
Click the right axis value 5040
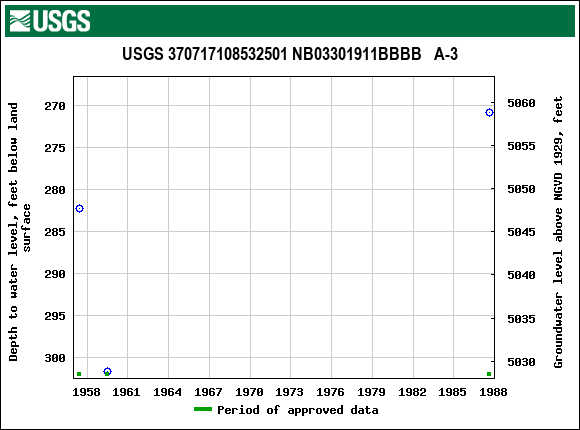pyautogui.click(x=521, y=275)
